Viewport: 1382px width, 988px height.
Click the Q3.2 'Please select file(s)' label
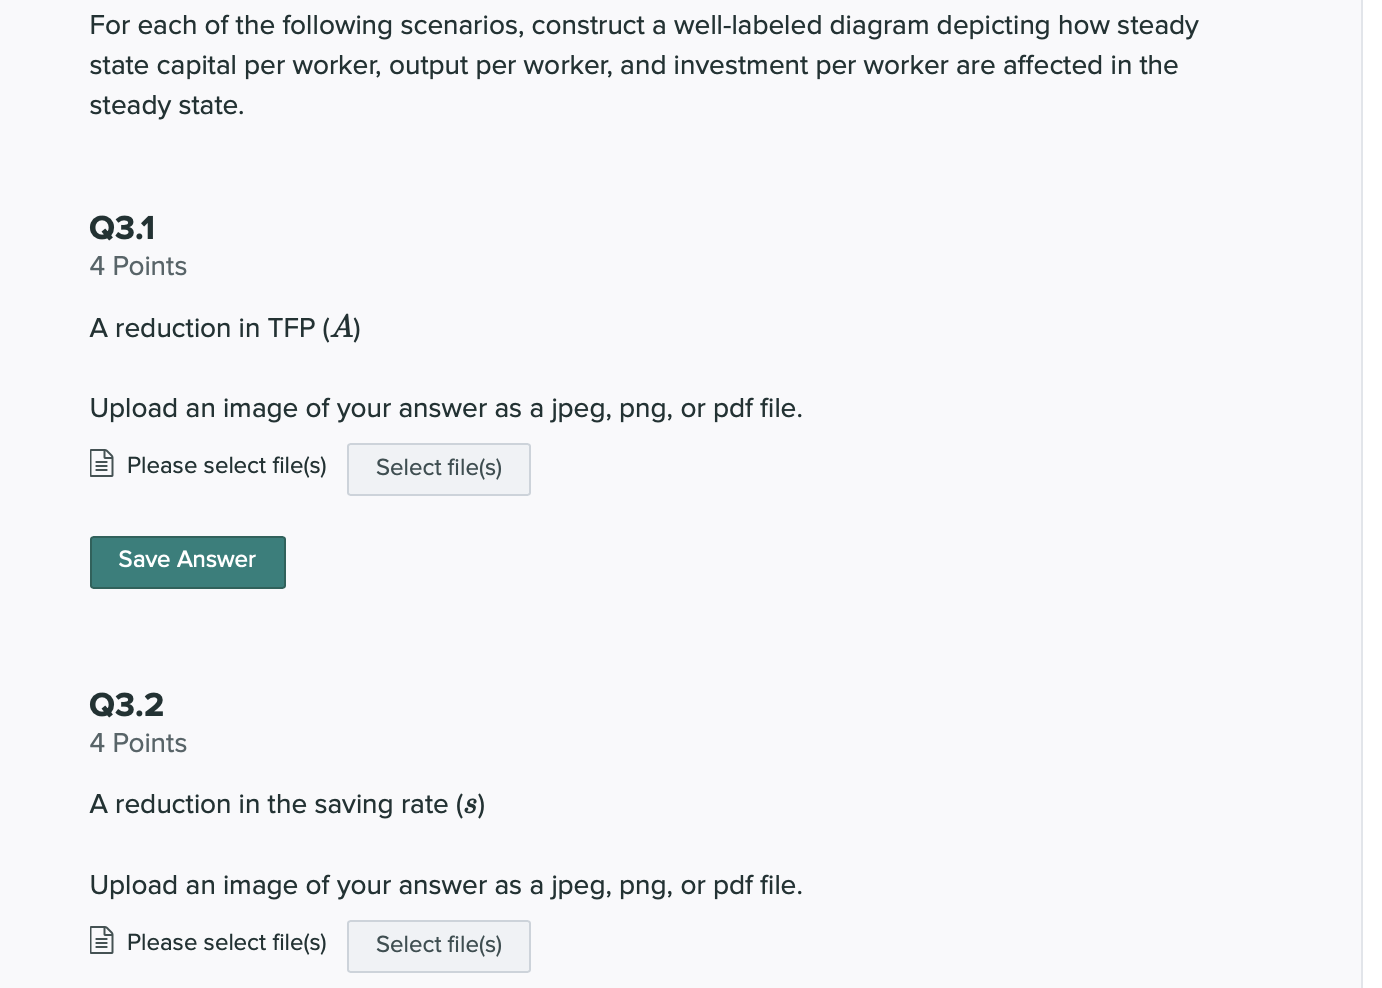[x=226, y=943]
